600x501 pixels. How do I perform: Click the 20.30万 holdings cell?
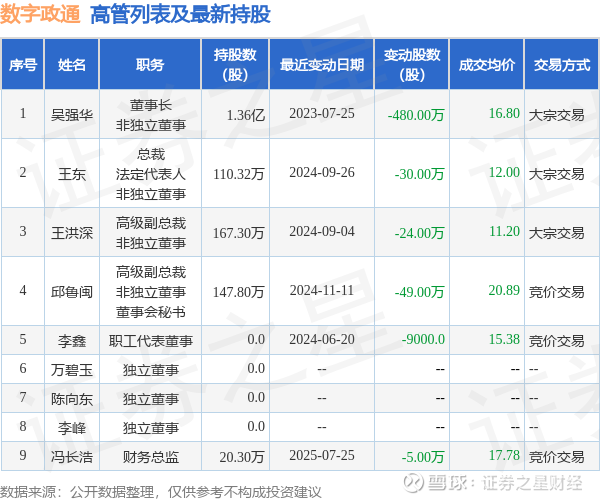point(242,457)
